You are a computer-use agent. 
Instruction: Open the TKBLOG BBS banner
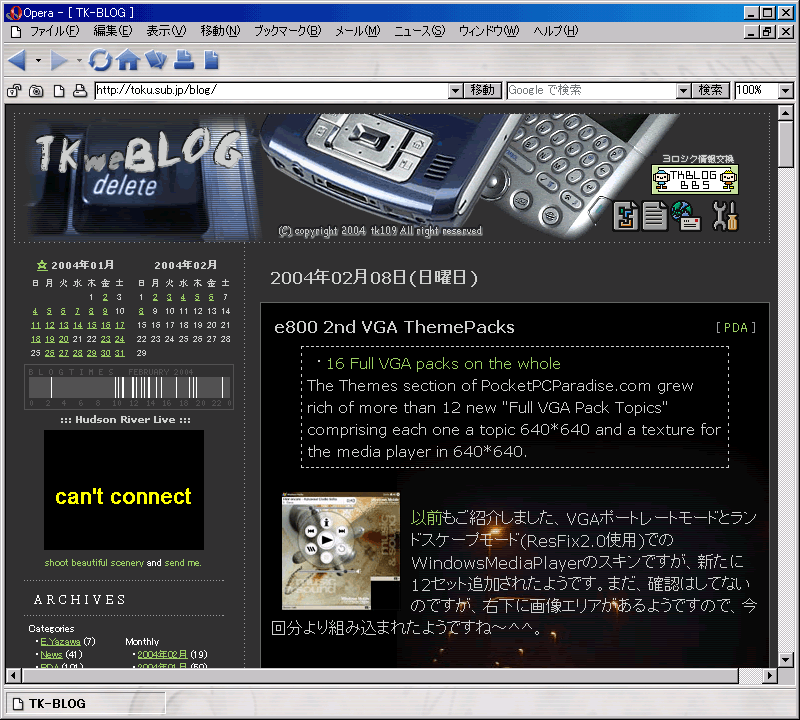click(694, 179)
